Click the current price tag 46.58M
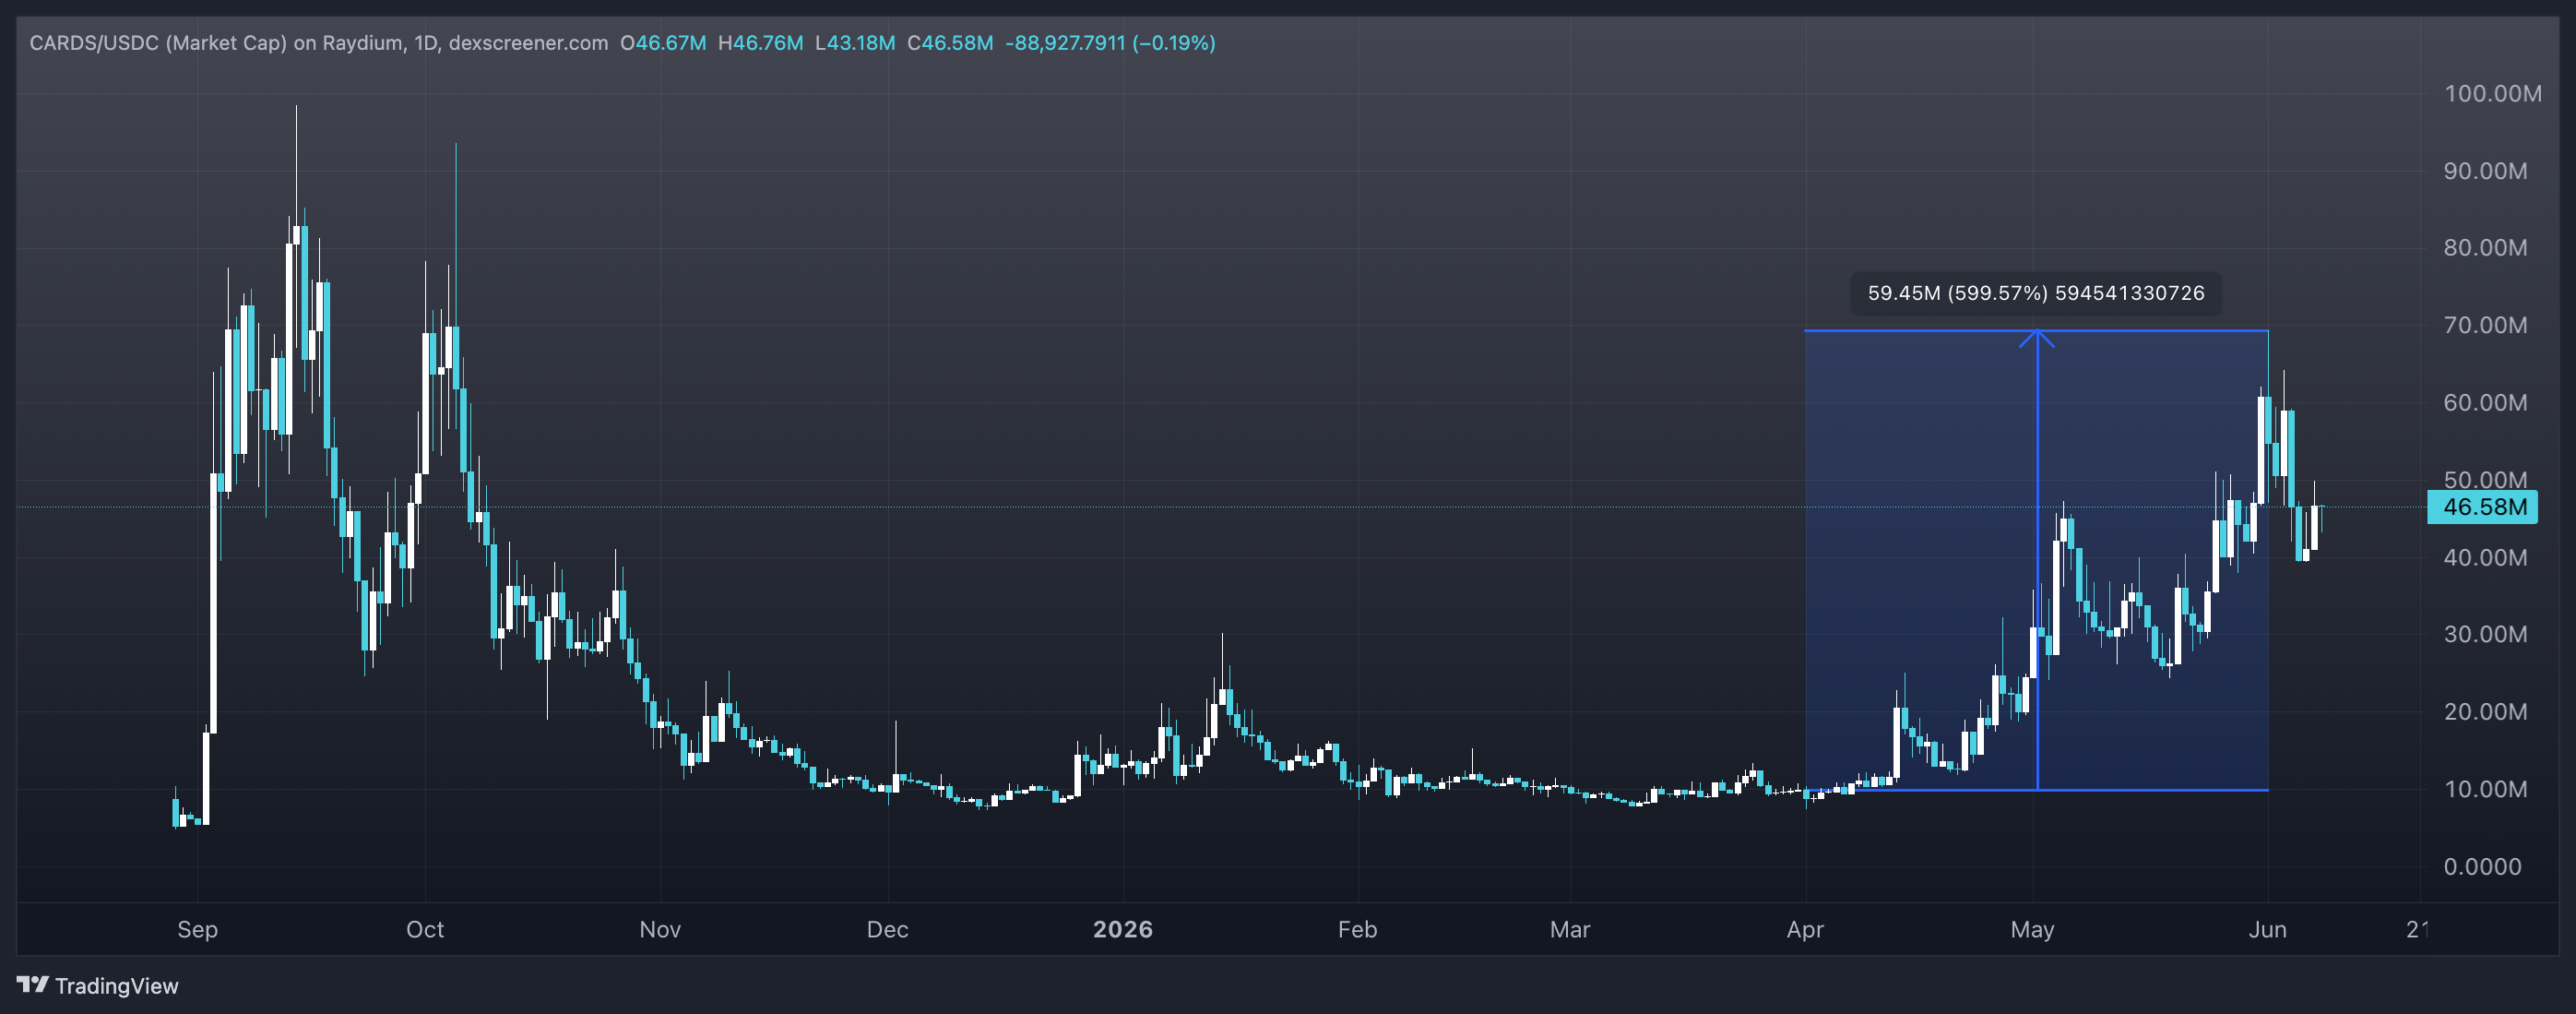Viewport: 2576px width, 1014px height. (2482, 507)
